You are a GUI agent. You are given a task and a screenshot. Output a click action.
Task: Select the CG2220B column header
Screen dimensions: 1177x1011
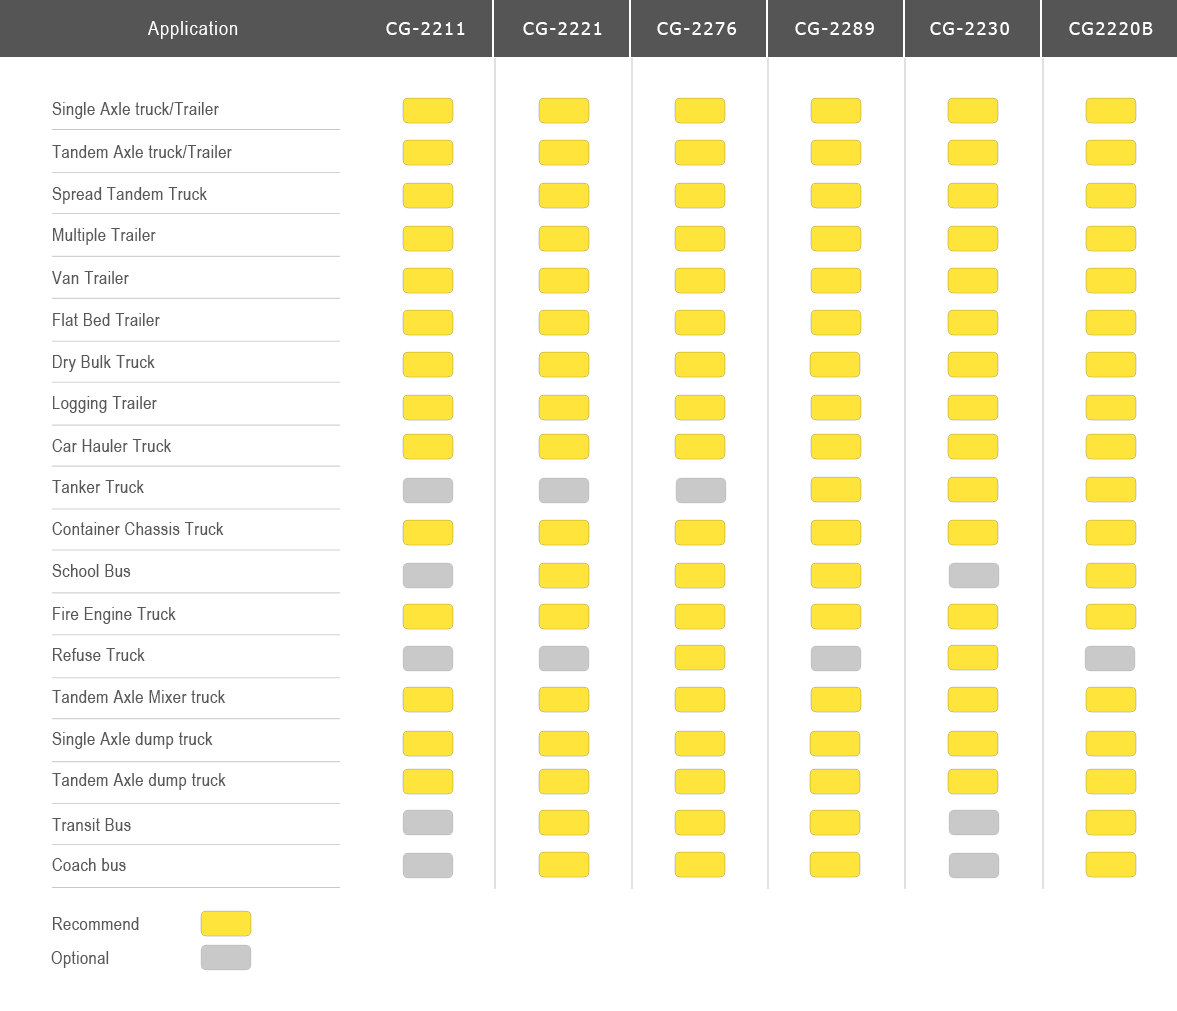point(1110,29)
